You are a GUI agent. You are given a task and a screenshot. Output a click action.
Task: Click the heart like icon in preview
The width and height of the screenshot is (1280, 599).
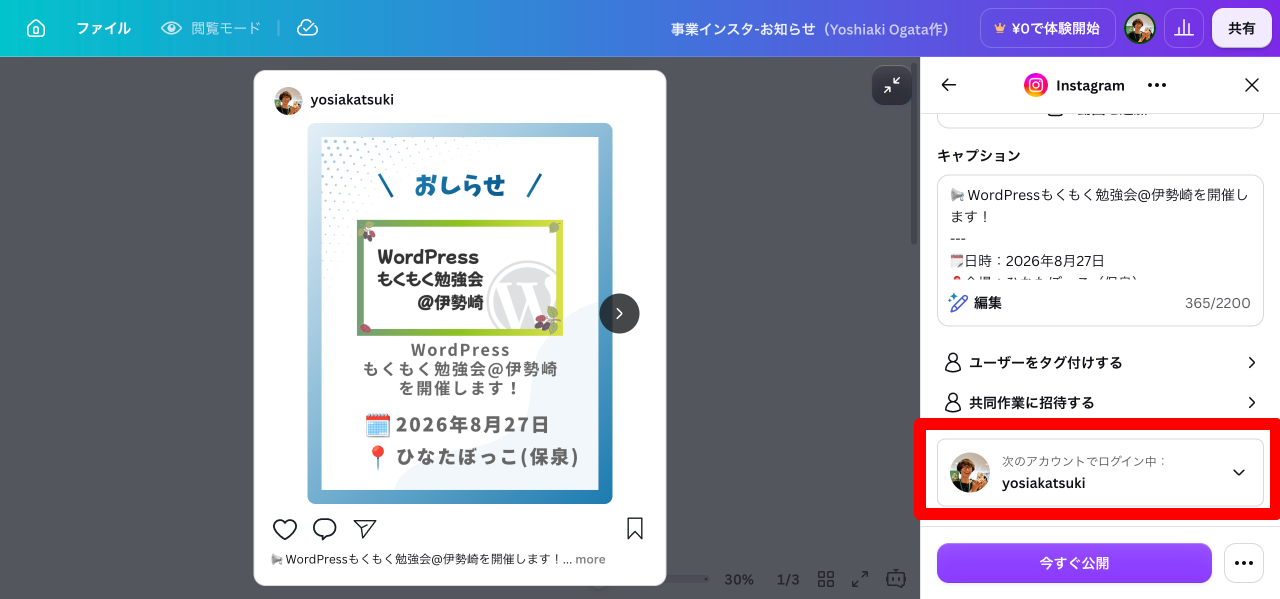[285, 529]
